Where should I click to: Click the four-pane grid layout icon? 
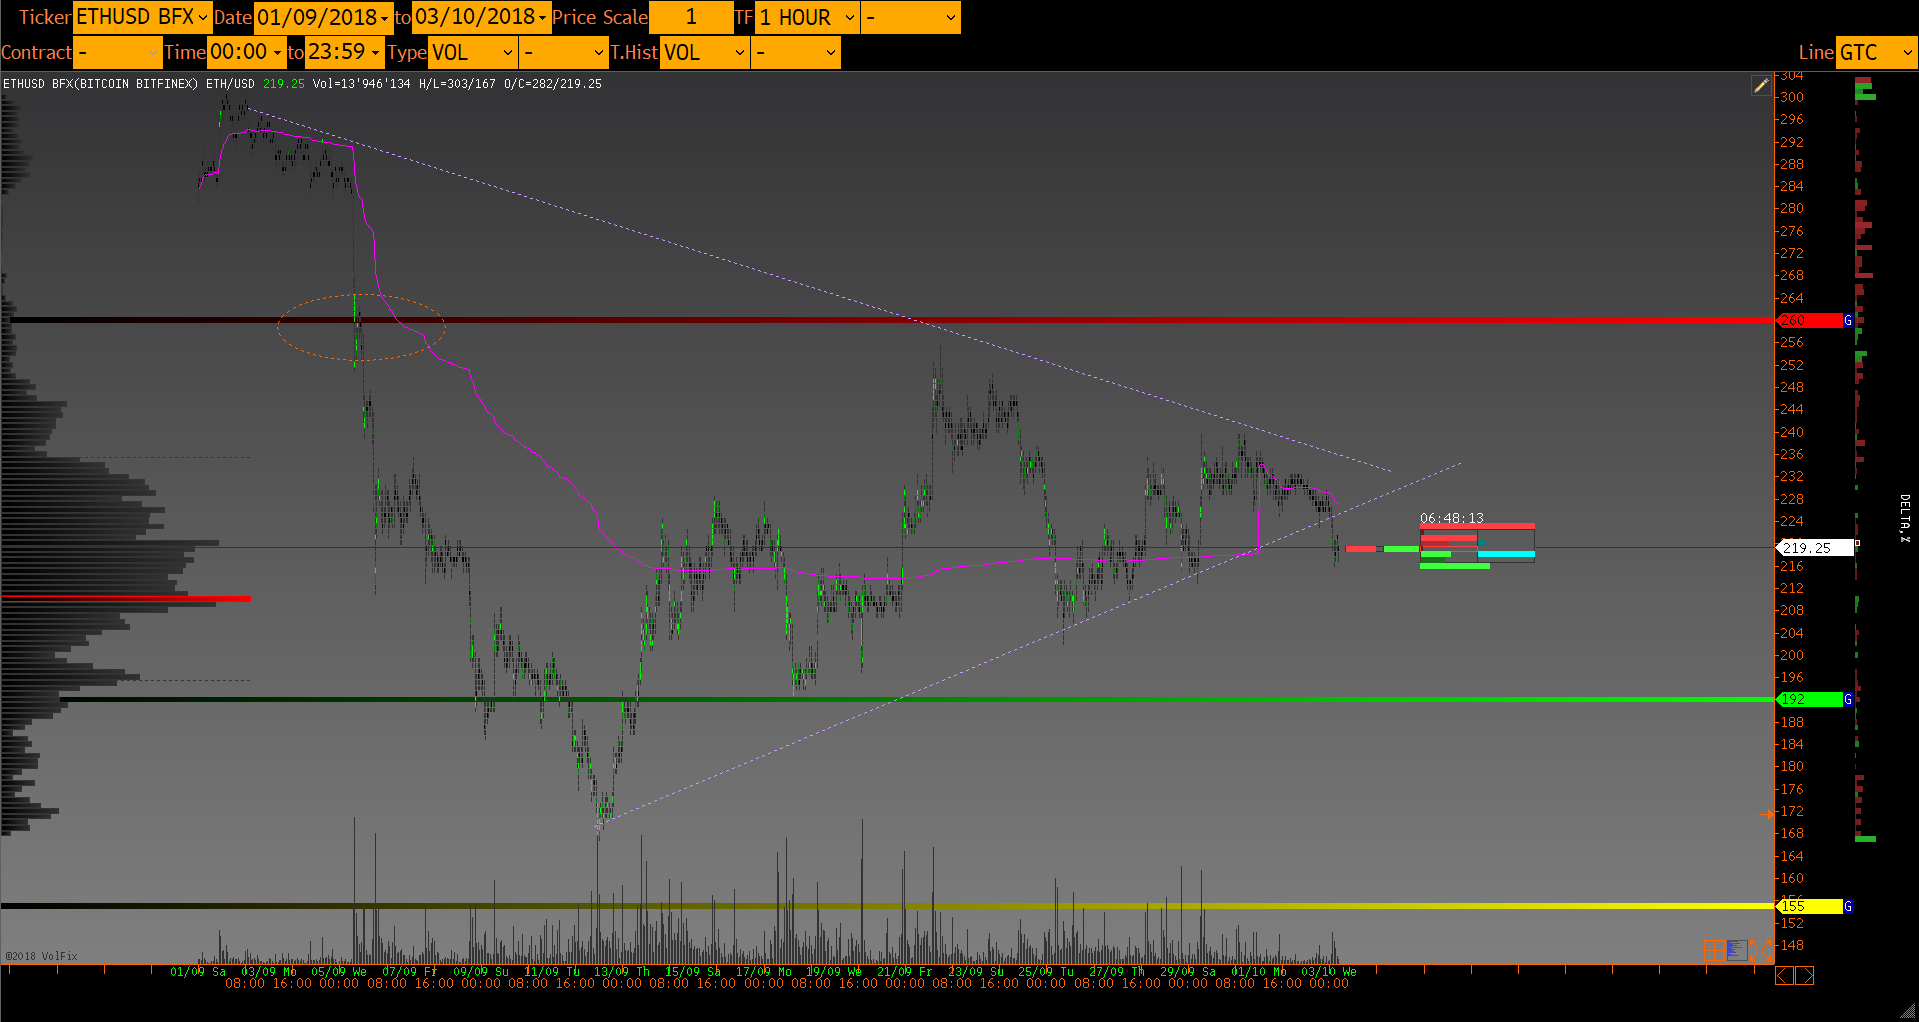(1713, 949)
